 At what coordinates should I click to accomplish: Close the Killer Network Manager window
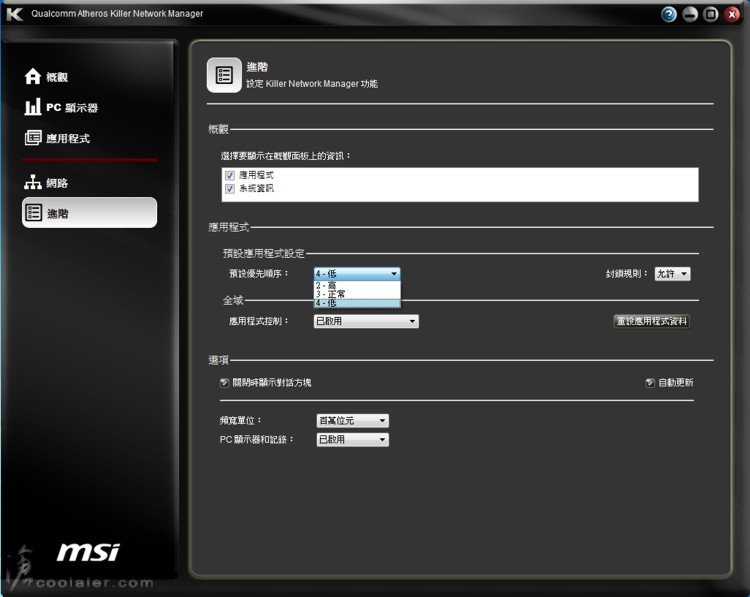[732, 14]
